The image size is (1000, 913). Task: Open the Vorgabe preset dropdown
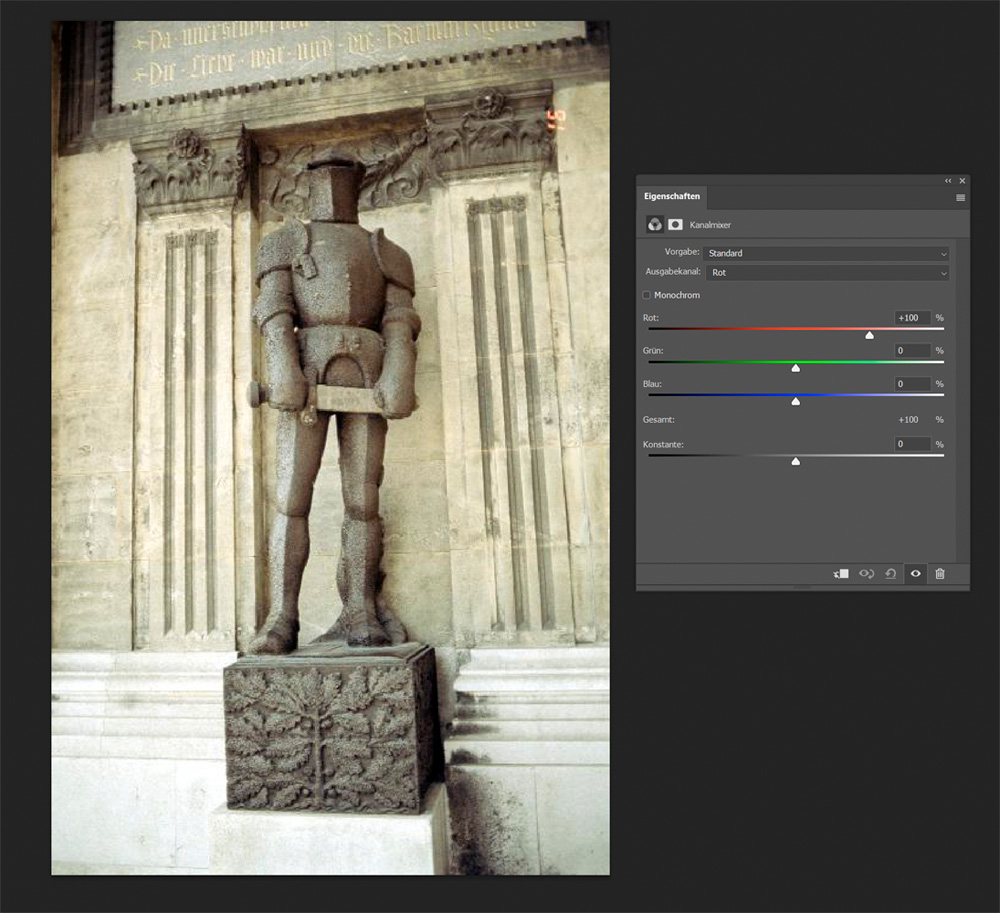pos(826,253)
